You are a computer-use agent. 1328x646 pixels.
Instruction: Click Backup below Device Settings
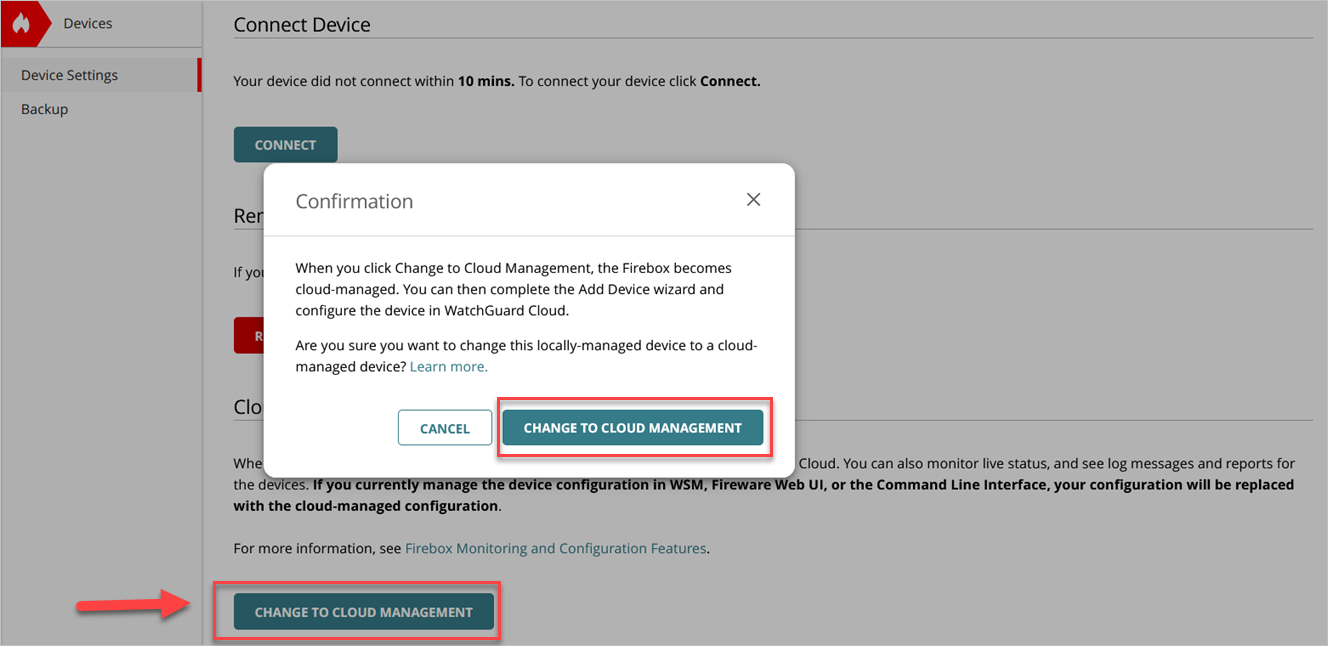tap(44, 108)
